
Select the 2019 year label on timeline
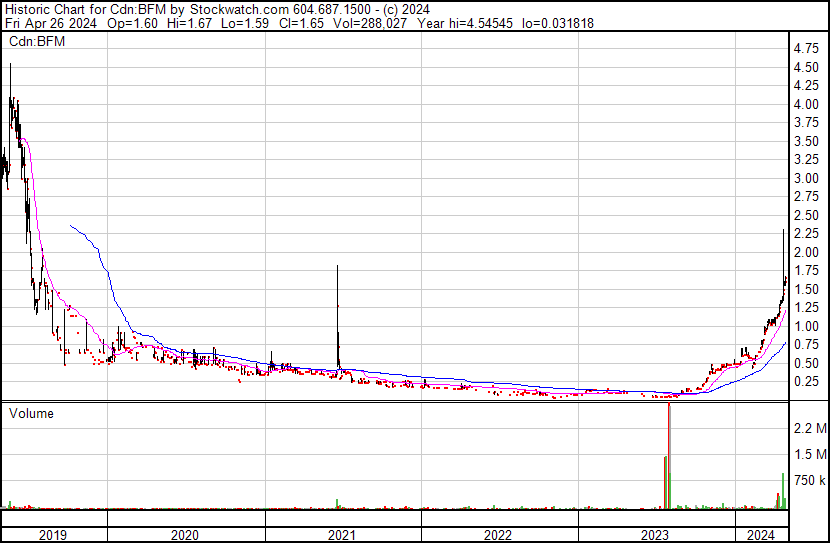[53, 535]
